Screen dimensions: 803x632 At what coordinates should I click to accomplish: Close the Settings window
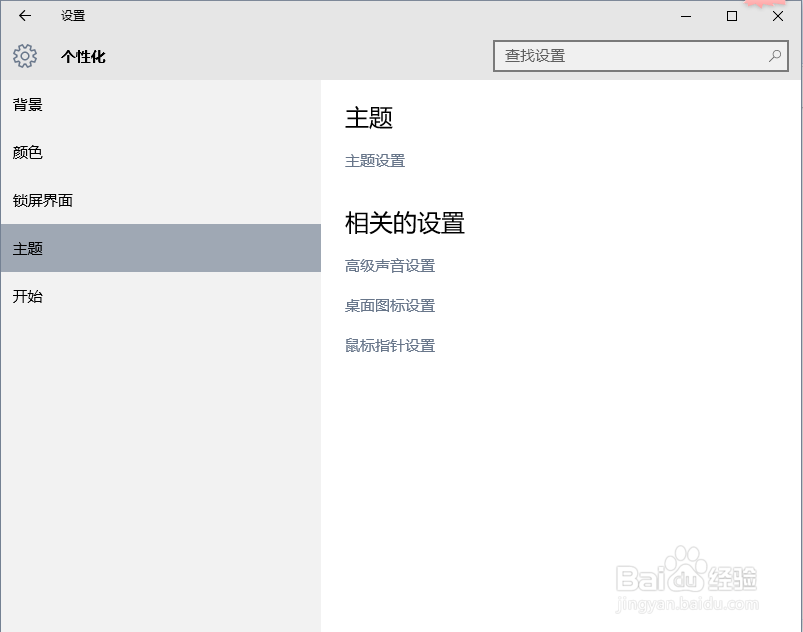(x=777, y=16)
